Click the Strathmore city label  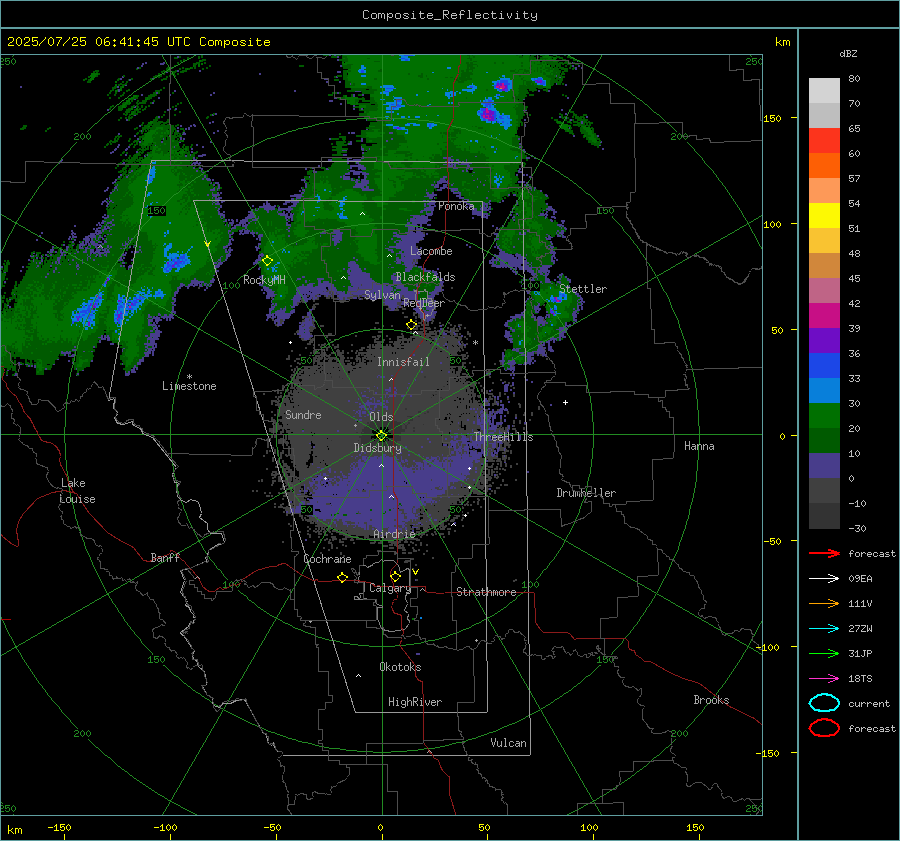tap(486, 592)
